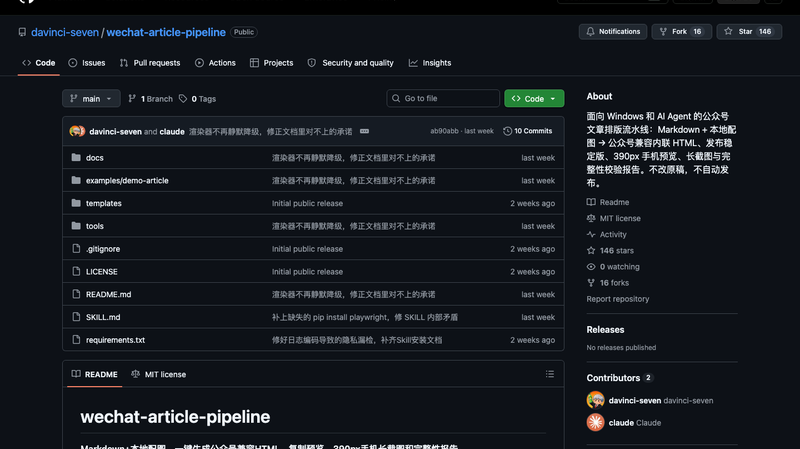Image resolution: width=800 pixels, height=449 pixels.
Task: View 0 Tags list
Action: pos(197,98)
